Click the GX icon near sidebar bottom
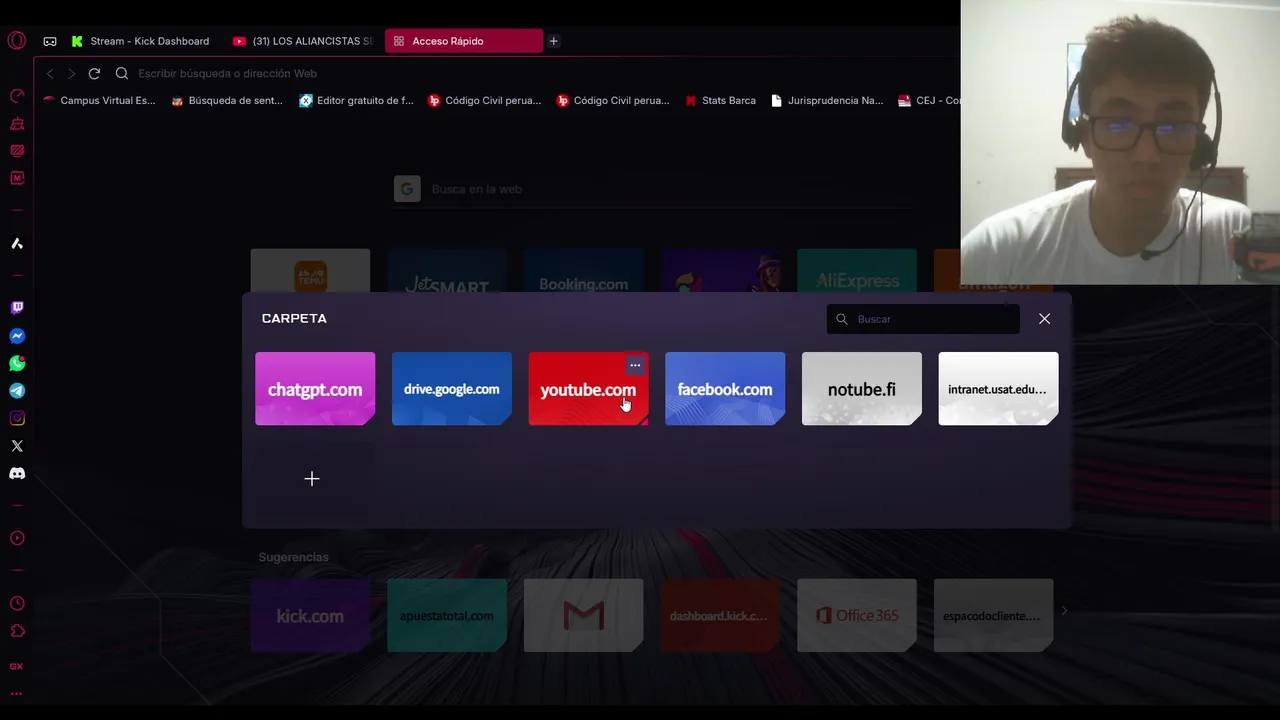The image size is (1280, 720). point(17,666)
